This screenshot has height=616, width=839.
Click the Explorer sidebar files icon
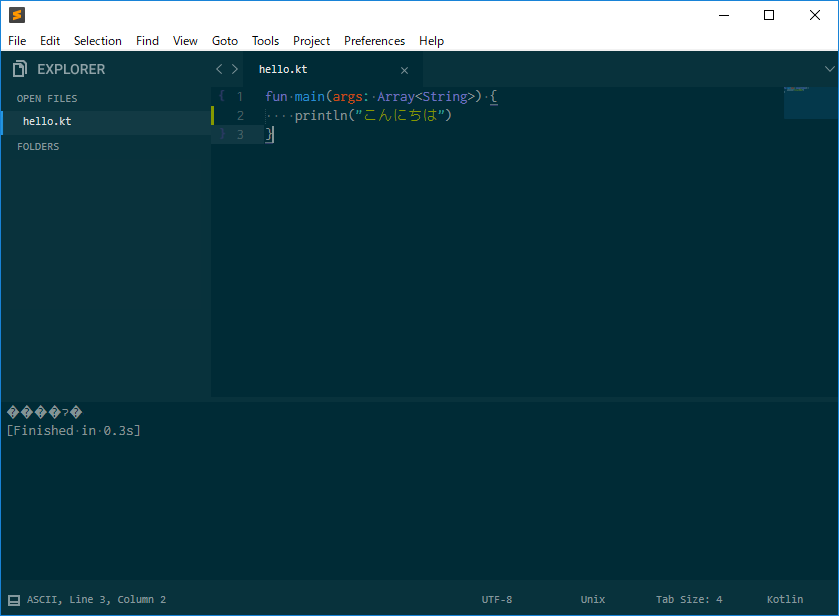pos(20,69)
